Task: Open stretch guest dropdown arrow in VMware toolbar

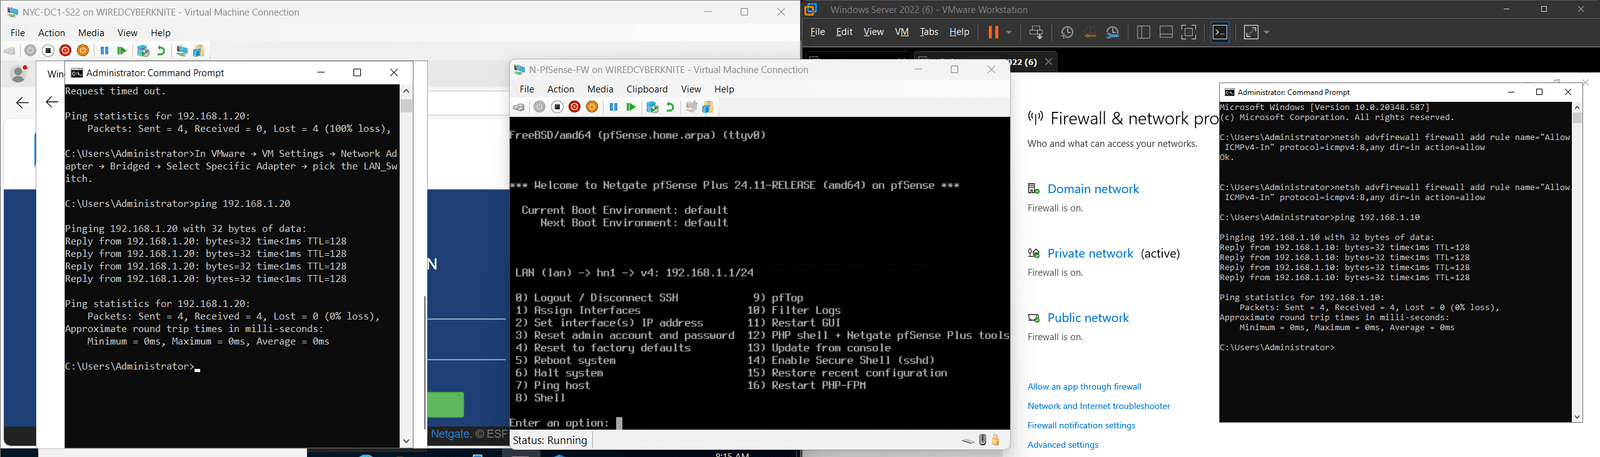Action: pos(1266,32)
